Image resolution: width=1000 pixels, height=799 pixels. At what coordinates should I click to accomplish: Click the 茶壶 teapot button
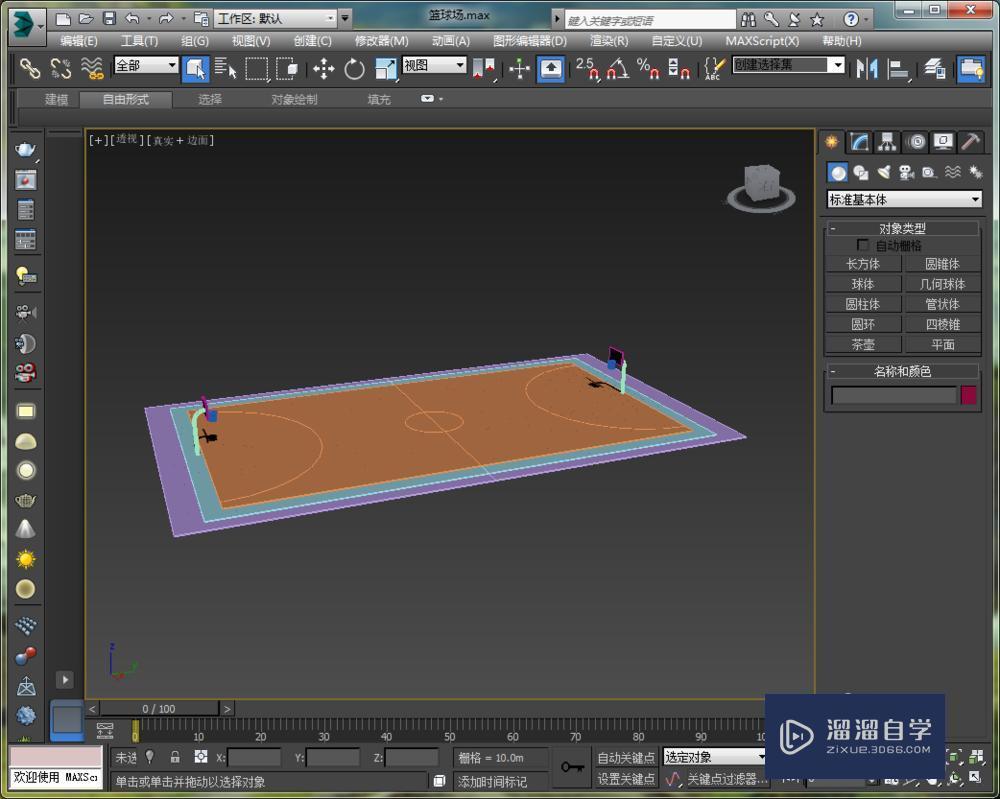(863, 344)
